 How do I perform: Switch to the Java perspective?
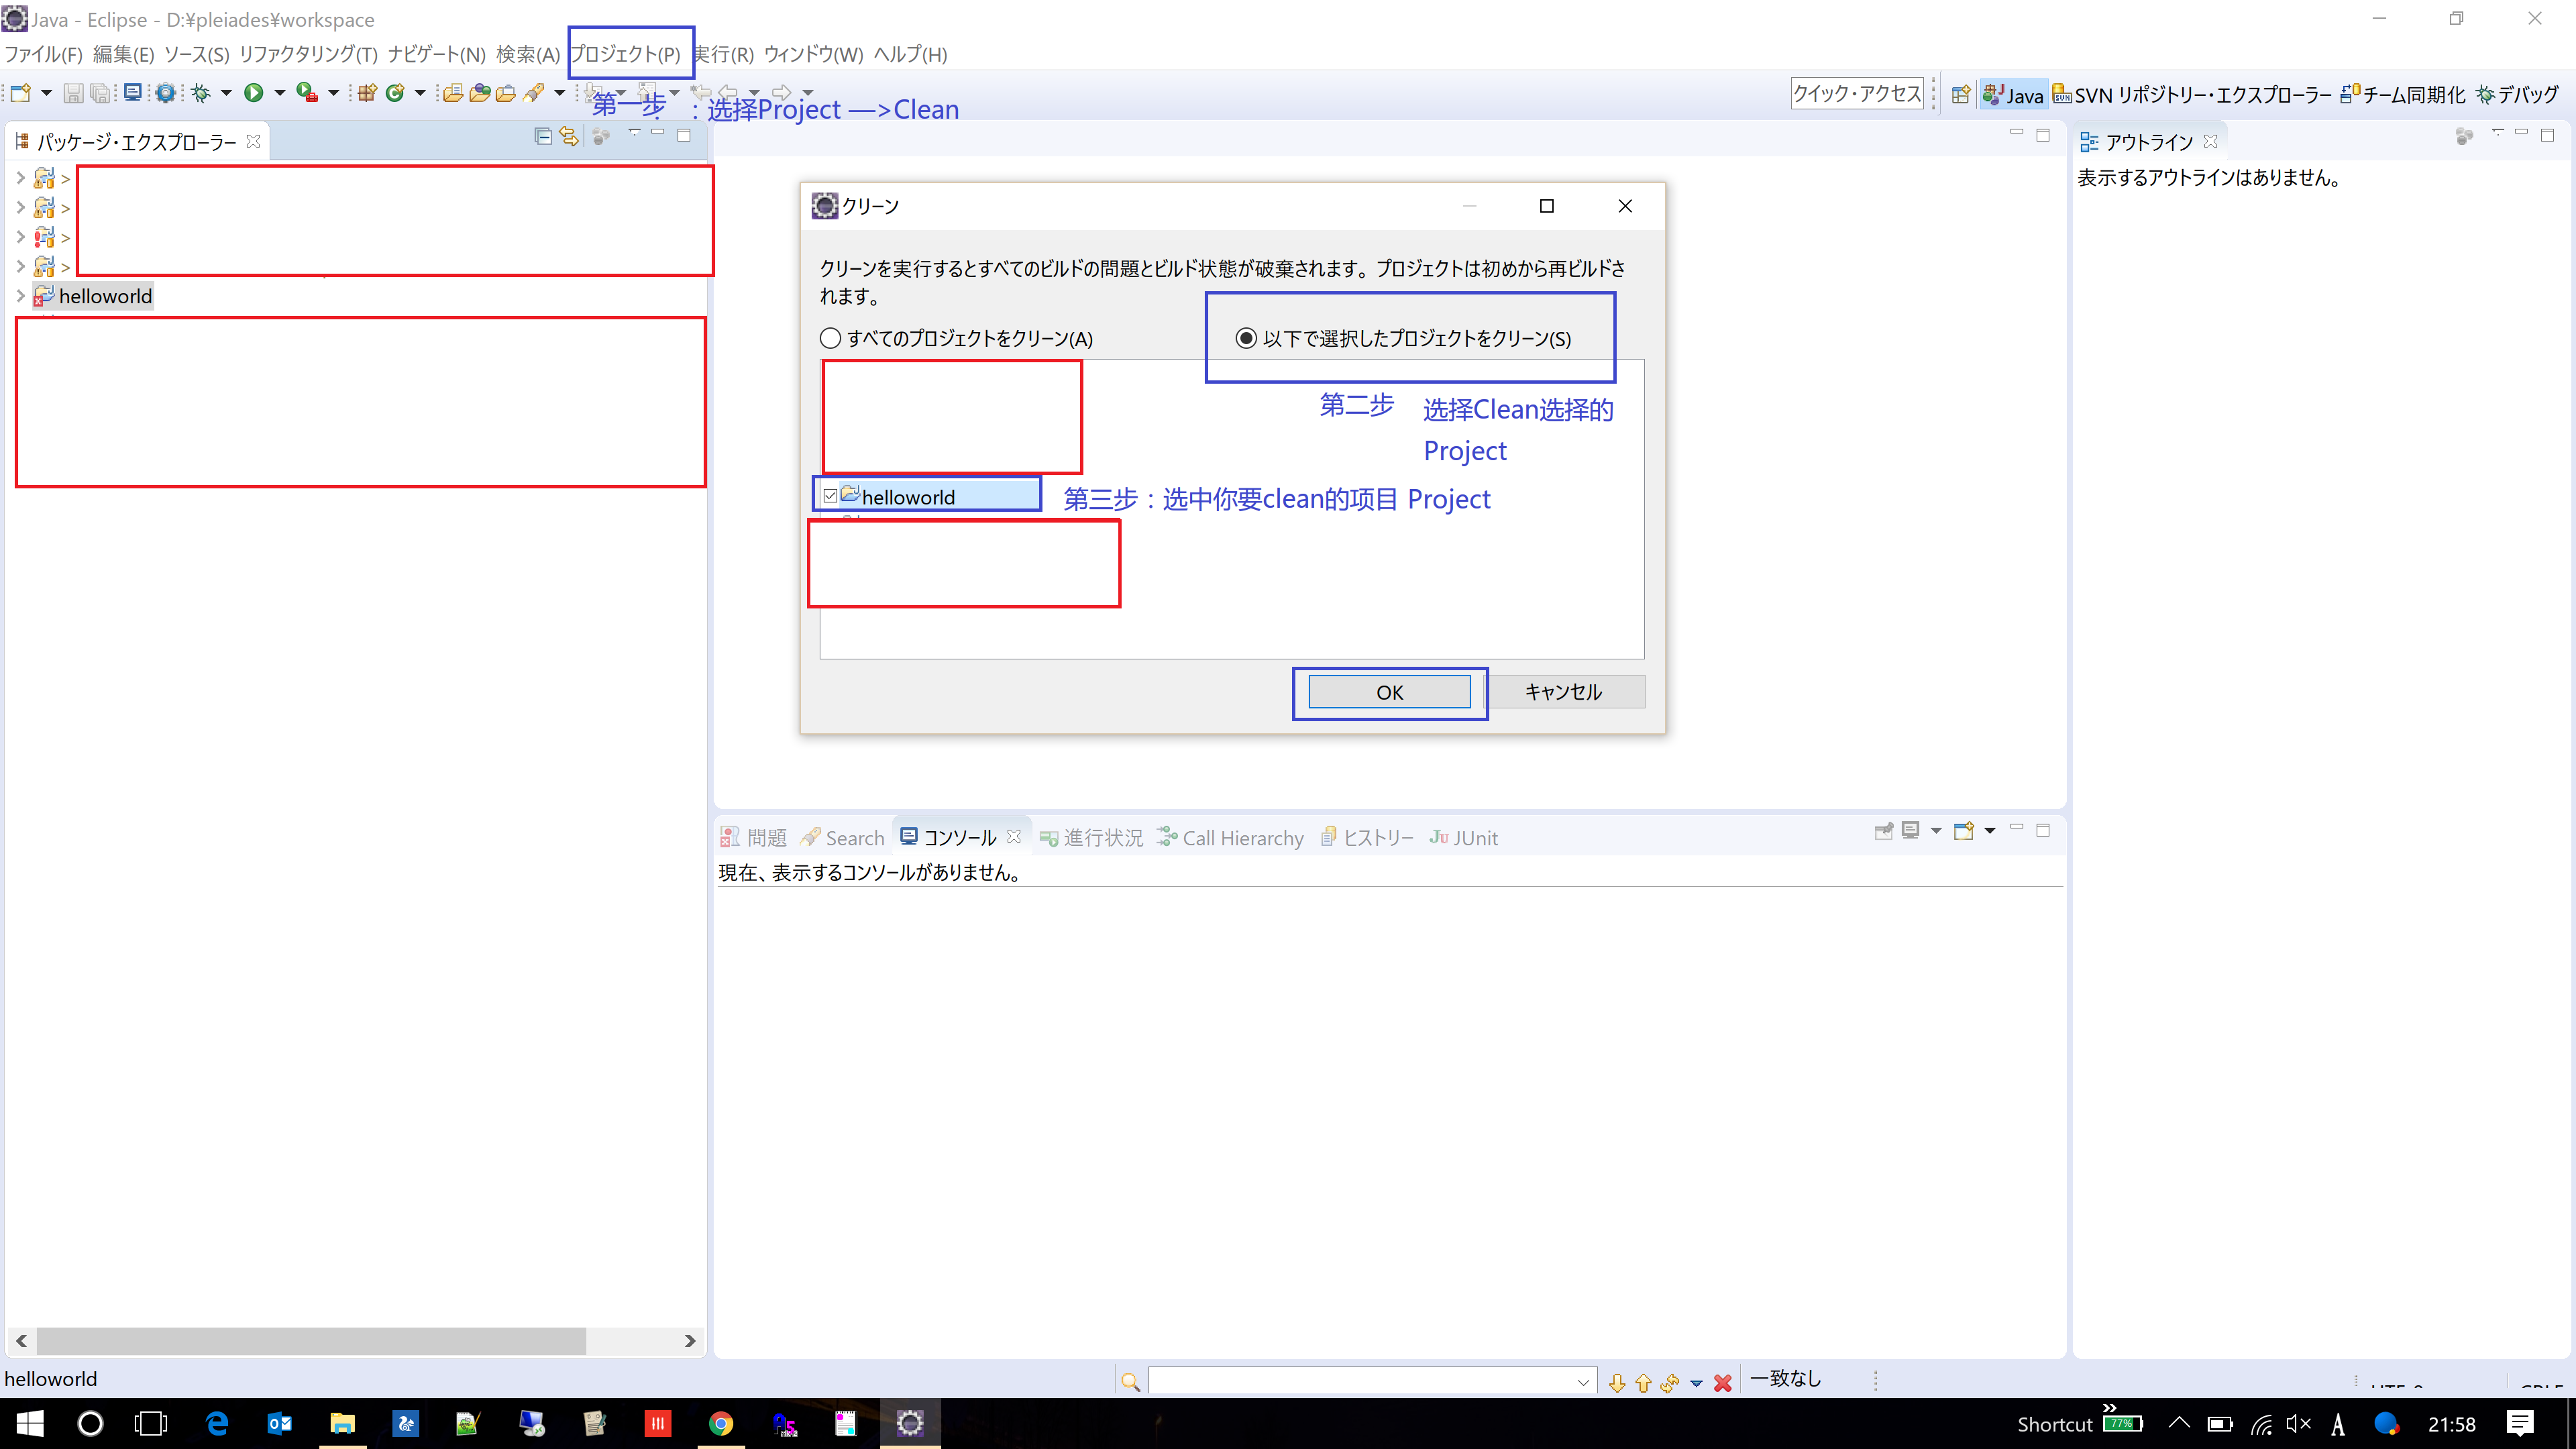(2013, 95)
